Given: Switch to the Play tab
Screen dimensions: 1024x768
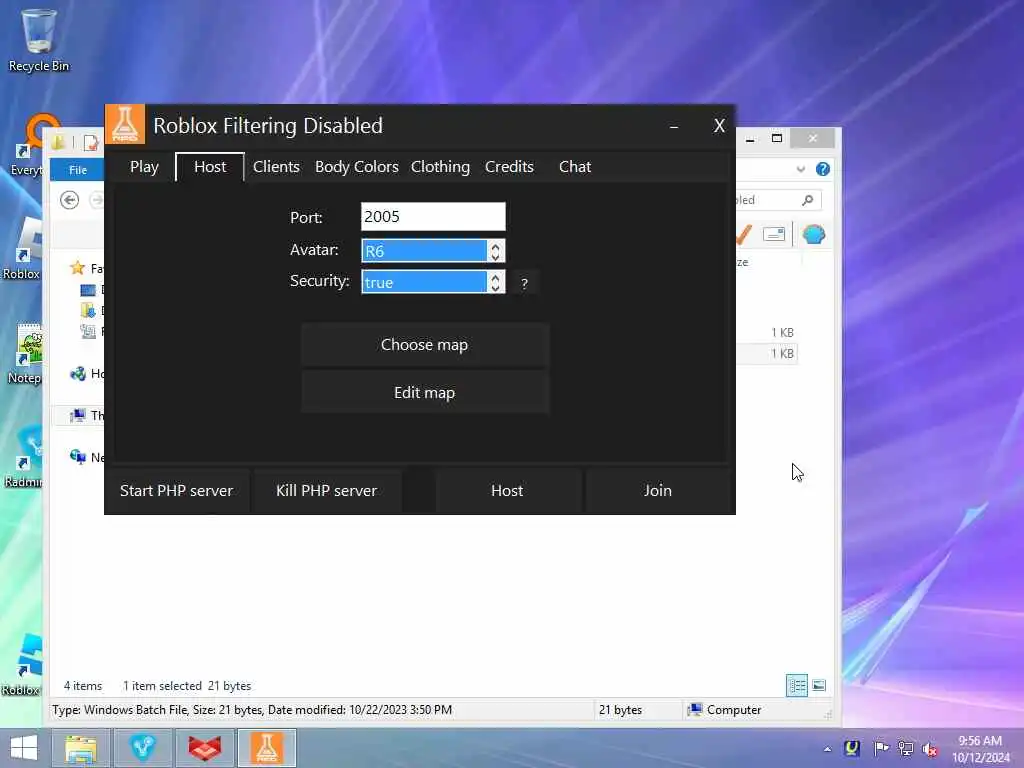Looking at the screenshot, I should pyautogui.click(x=144, y=167).
